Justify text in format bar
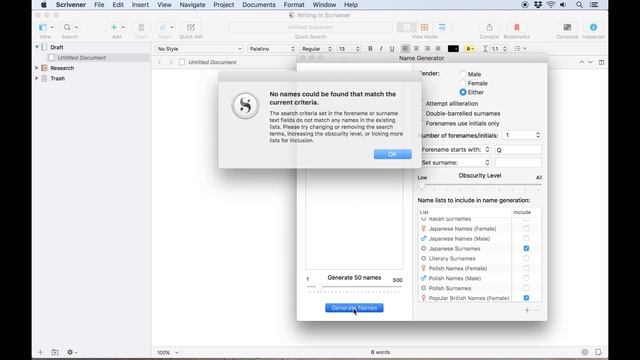640x360 pixels. point(438,49)
